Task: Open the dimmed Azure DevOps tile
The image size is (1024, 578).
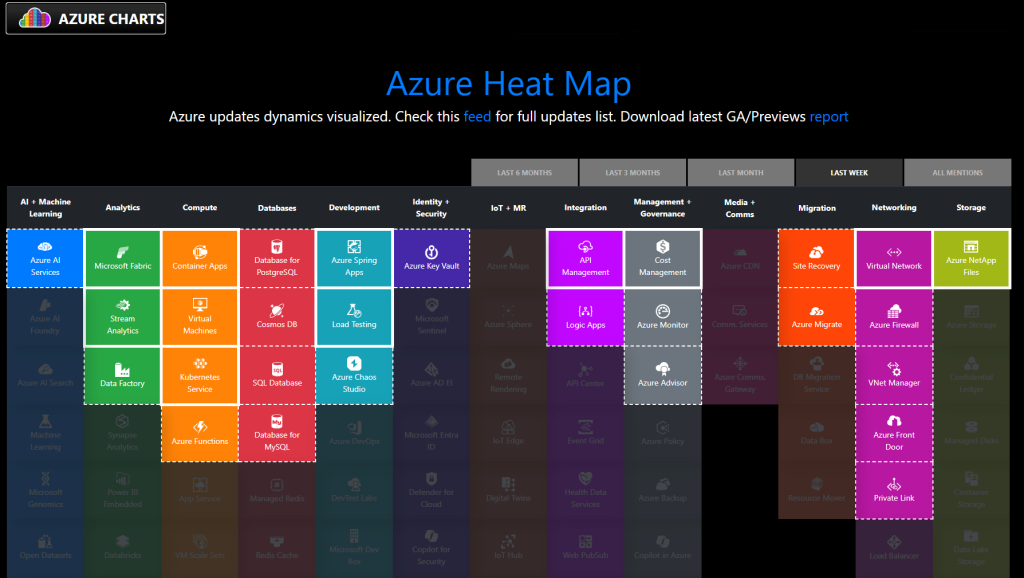Action: click(x=354, y=434)
